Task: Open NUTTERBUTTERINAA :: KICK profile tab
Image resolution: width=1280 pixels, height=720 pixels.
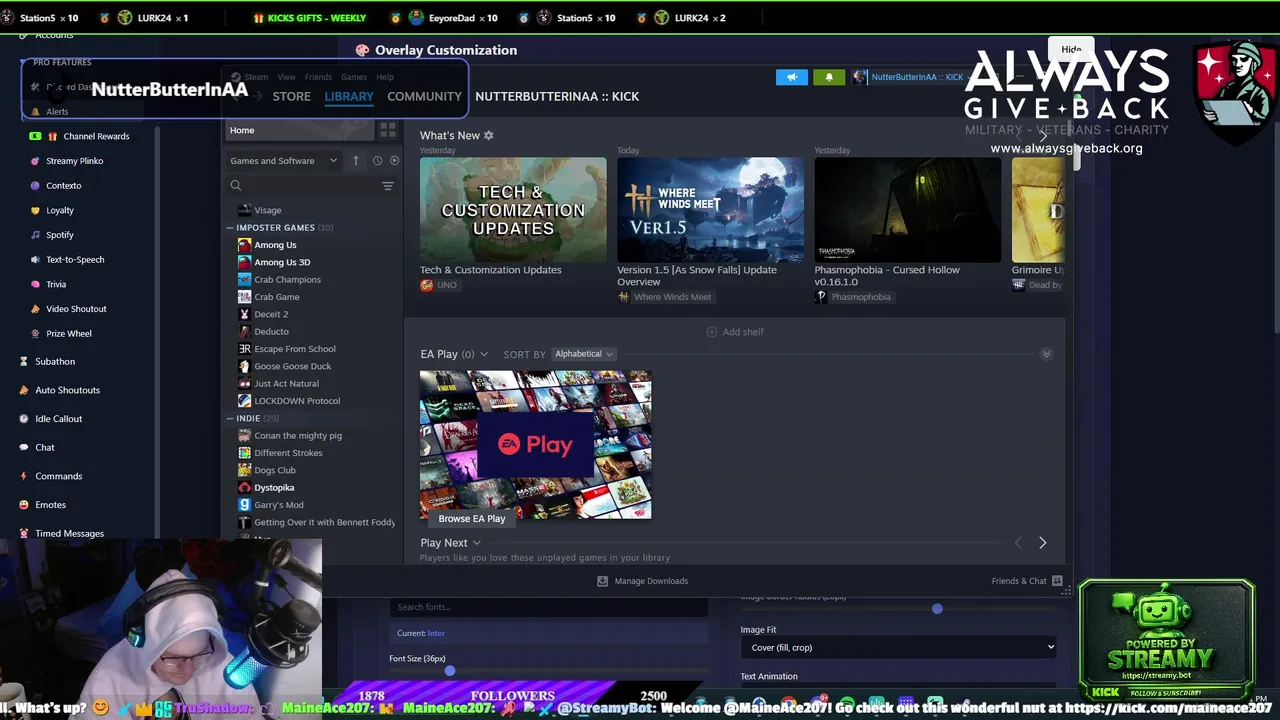Action: 557,97
